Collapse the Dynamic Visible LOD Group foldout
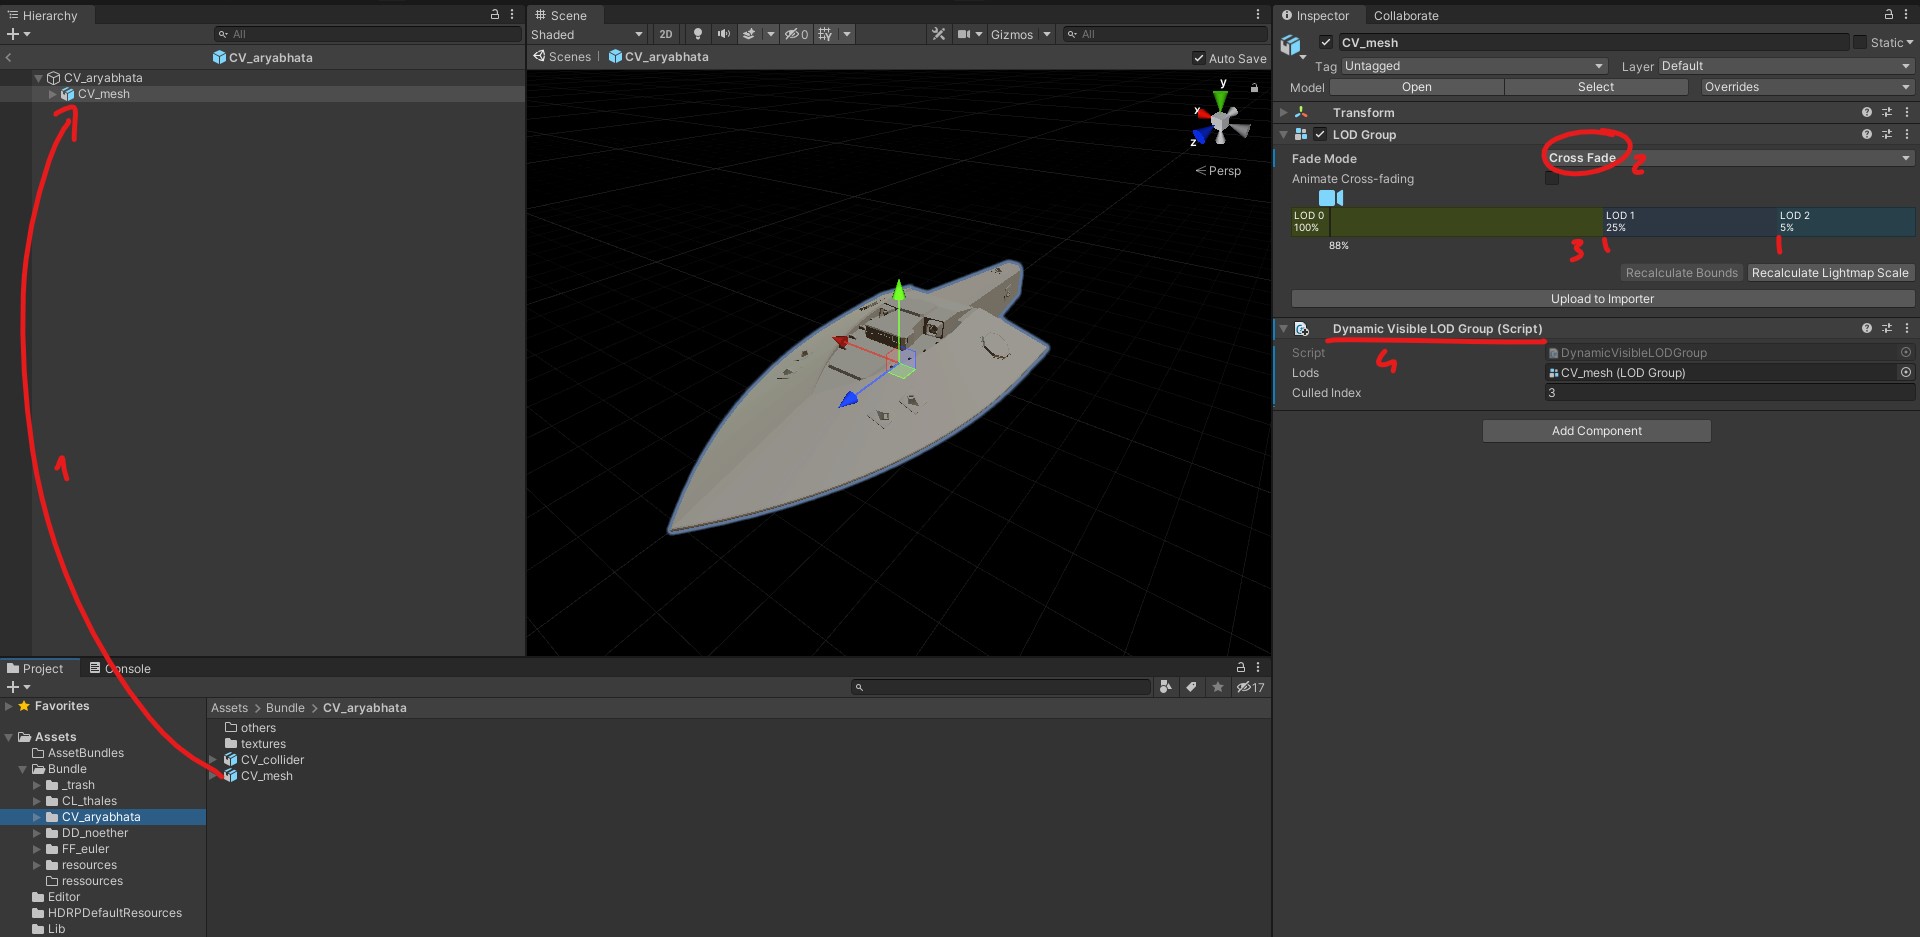The height and width of the screenshot is (937, 1920). coord(1284,328)
